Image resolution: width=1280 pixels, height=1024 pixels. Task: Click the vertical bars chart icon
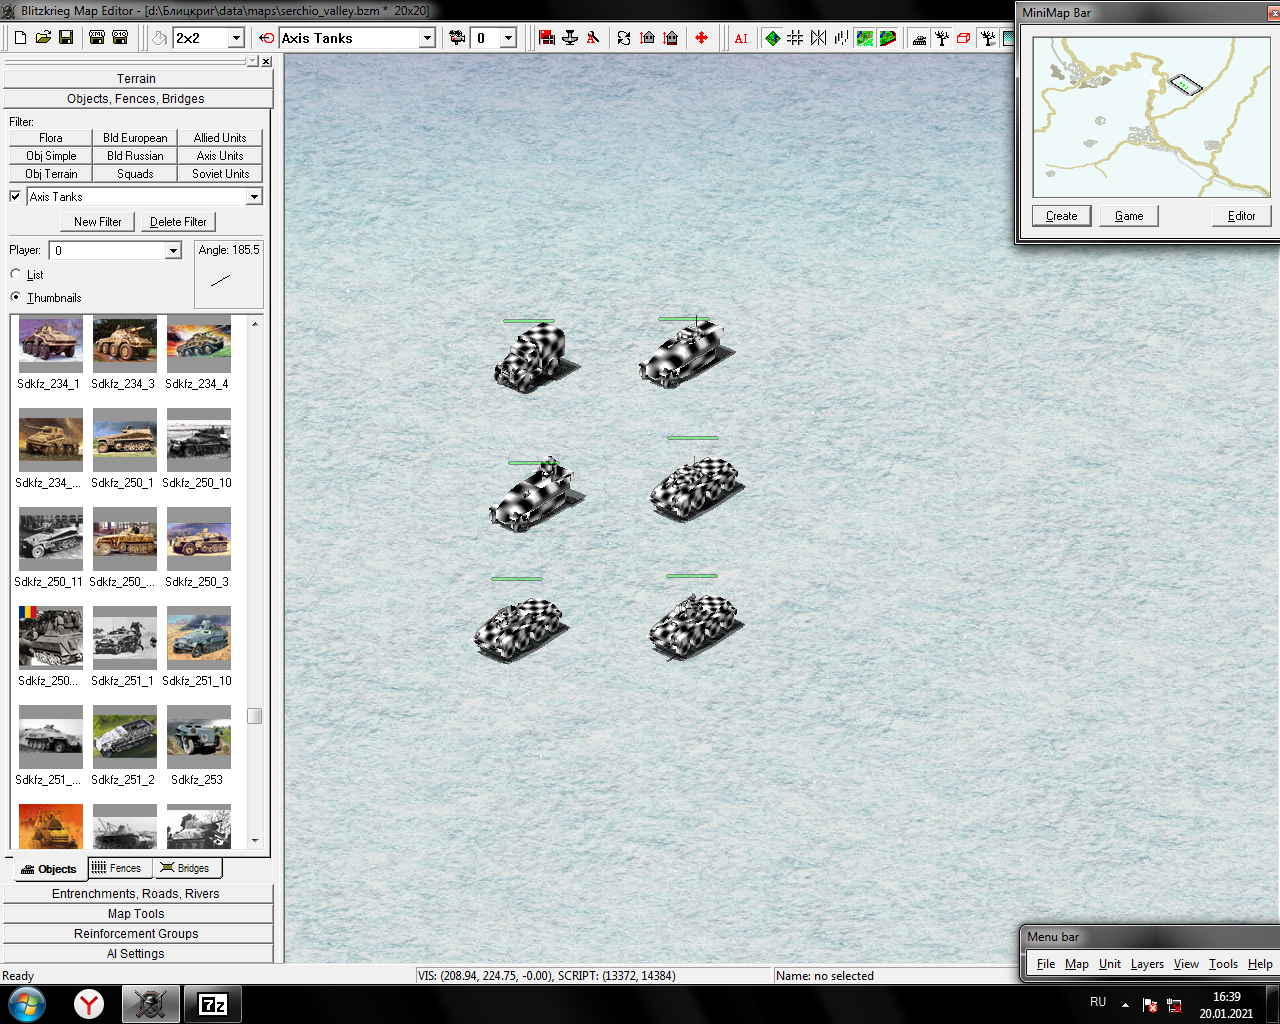(841, 38)
